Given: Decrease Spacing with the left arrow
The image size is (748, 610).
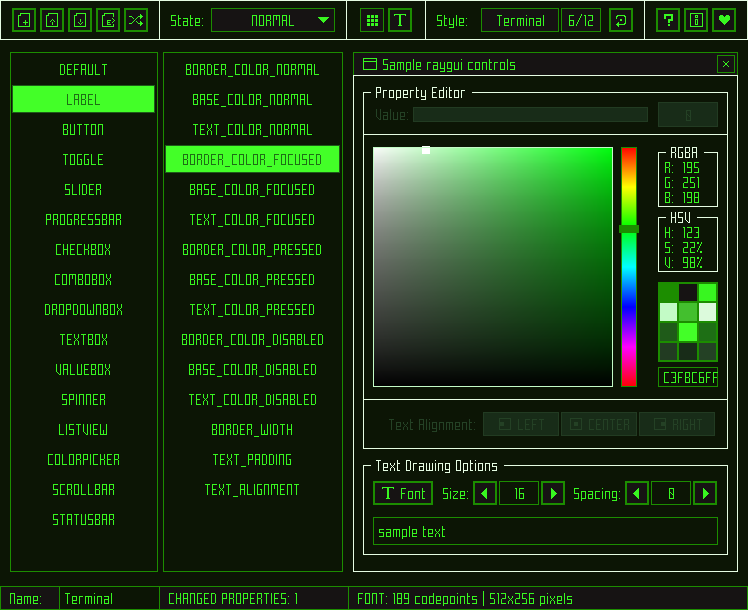Looking at the screenshot, I should click(636, 493).
